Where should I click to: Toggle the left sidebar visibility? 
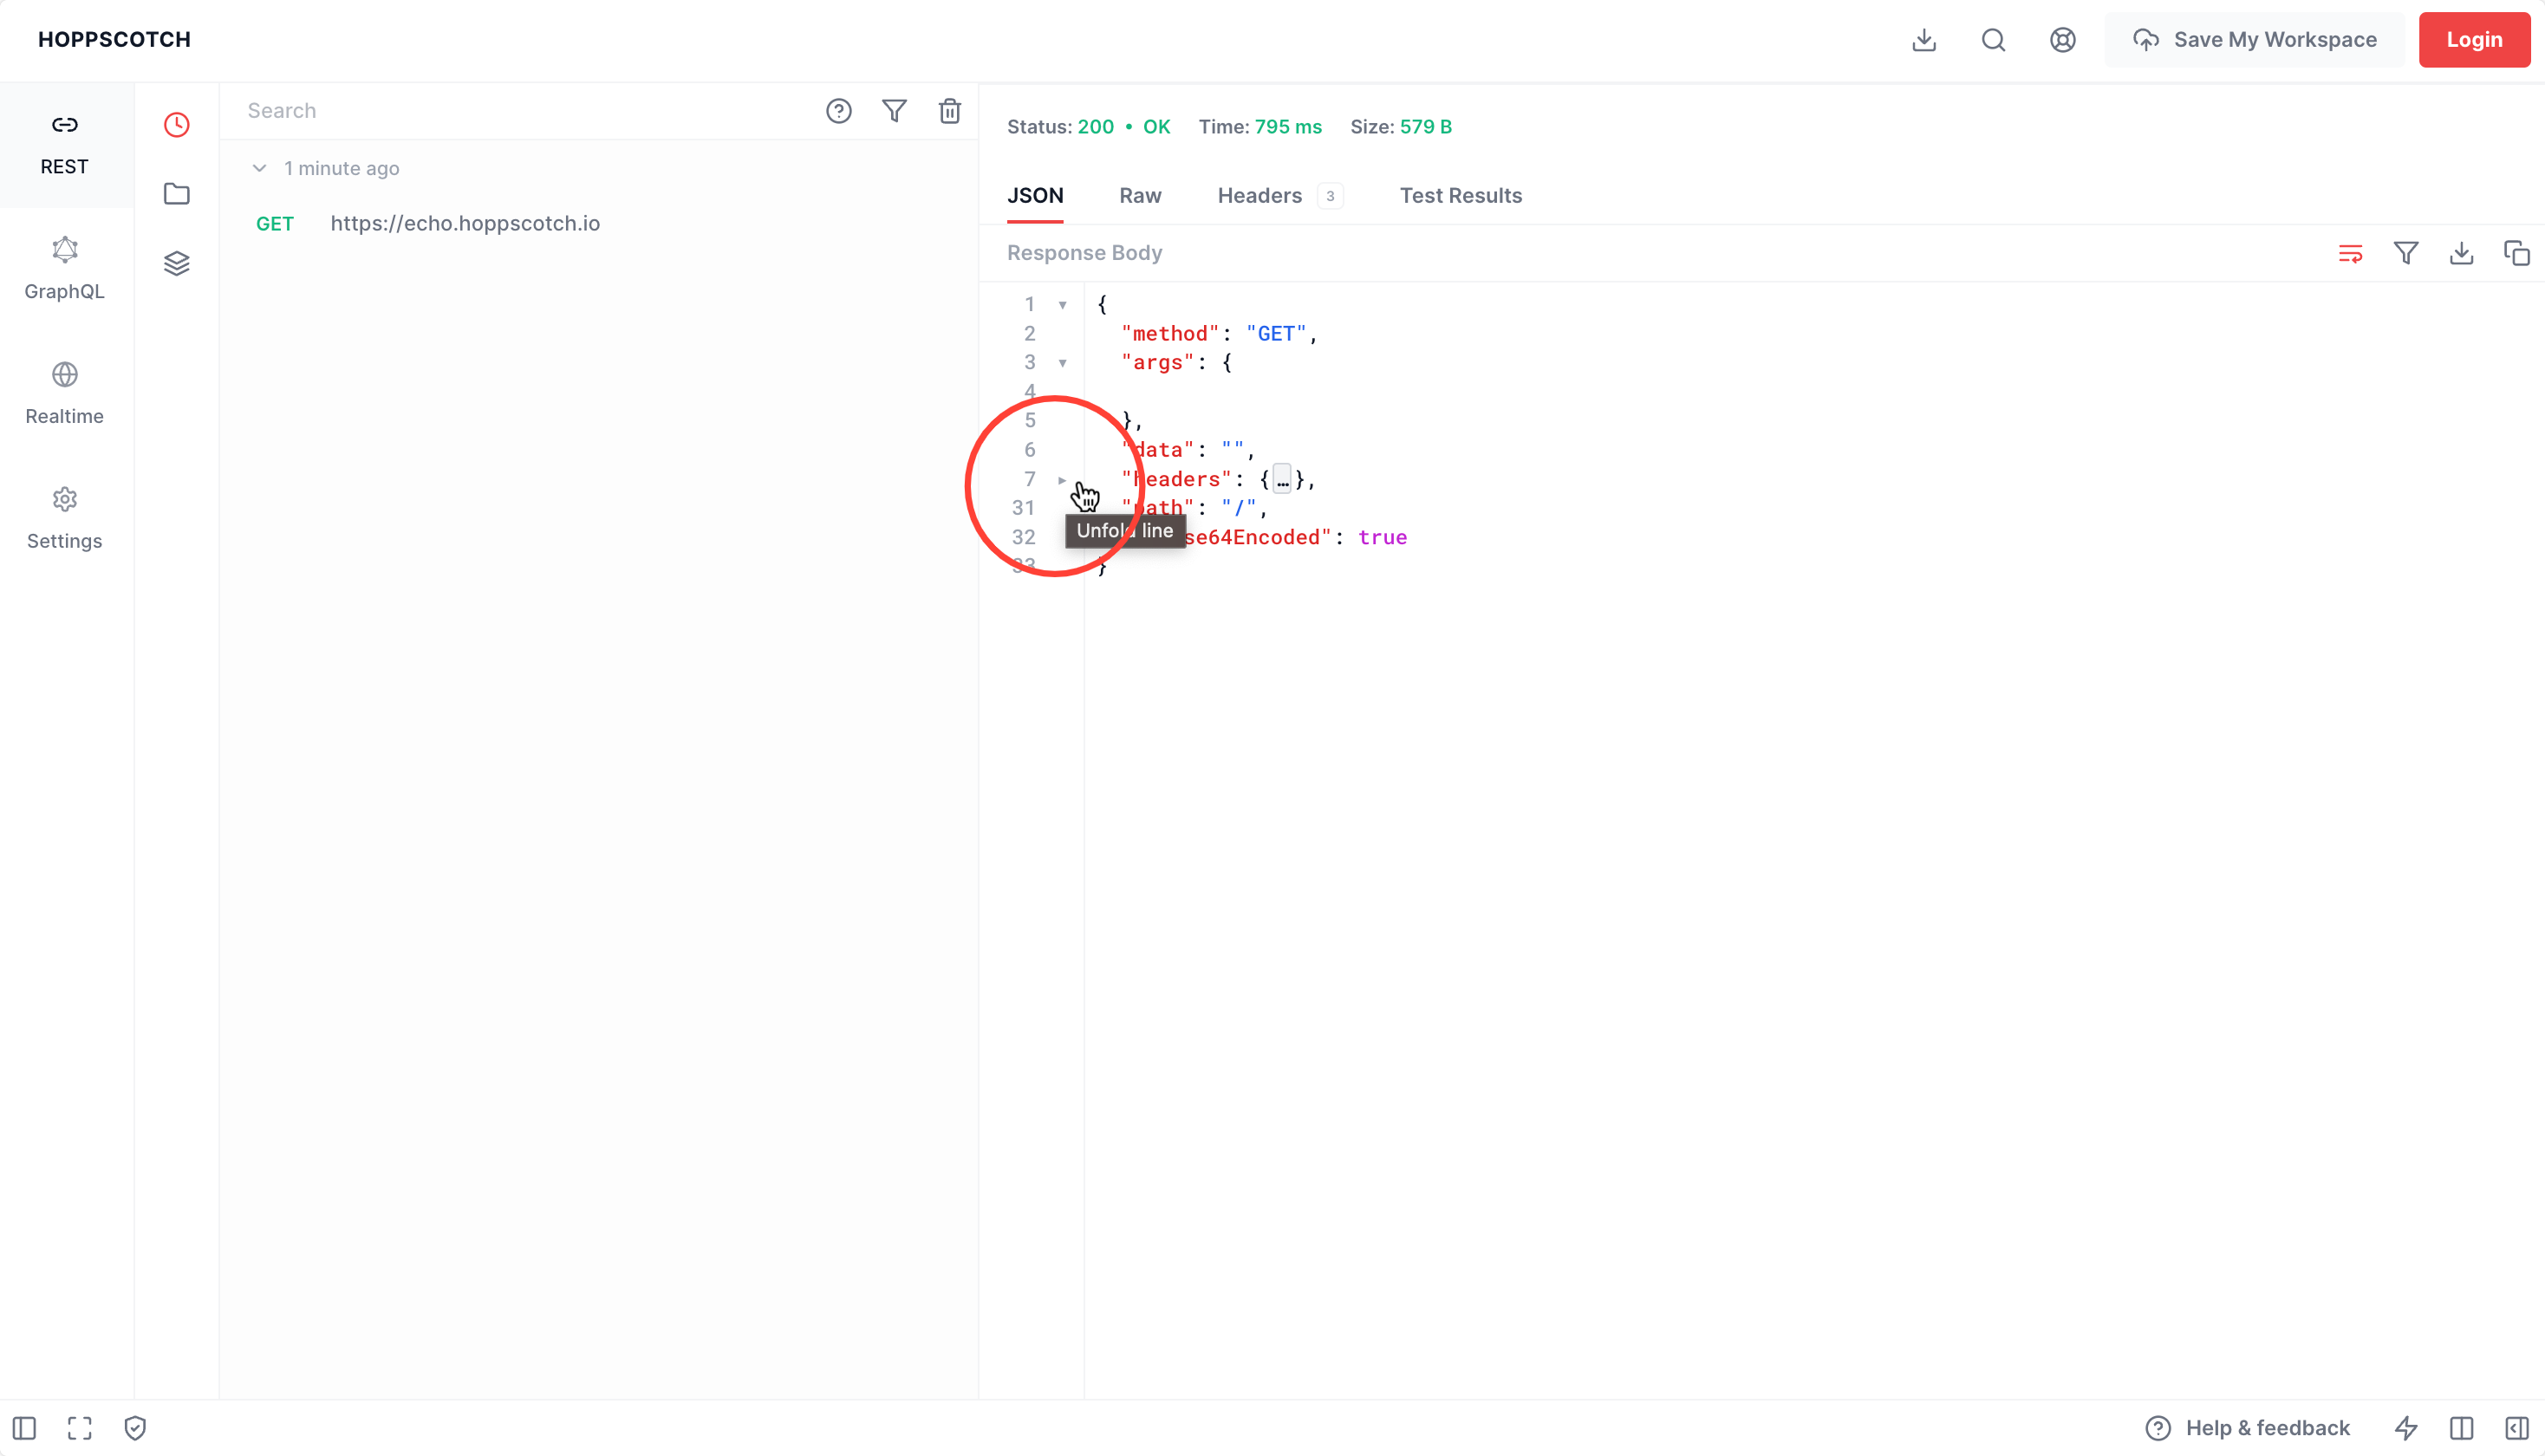(23, 1428)
